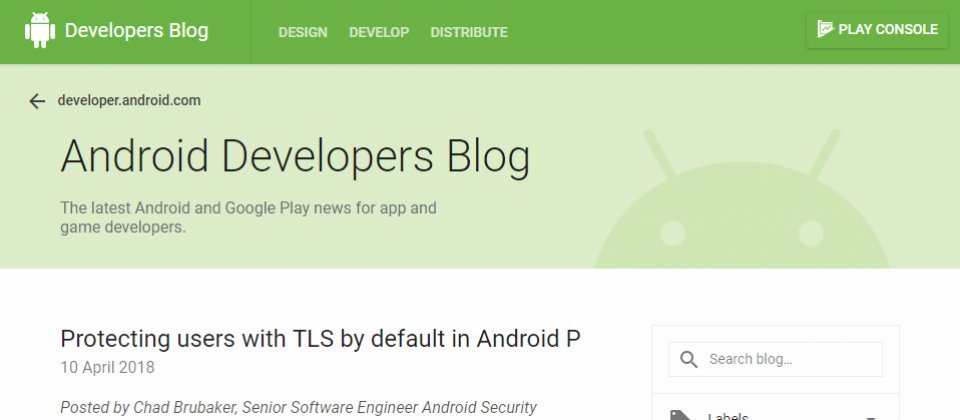Open the TLS by default article title
960x420 pixels.
click(320, 339)
